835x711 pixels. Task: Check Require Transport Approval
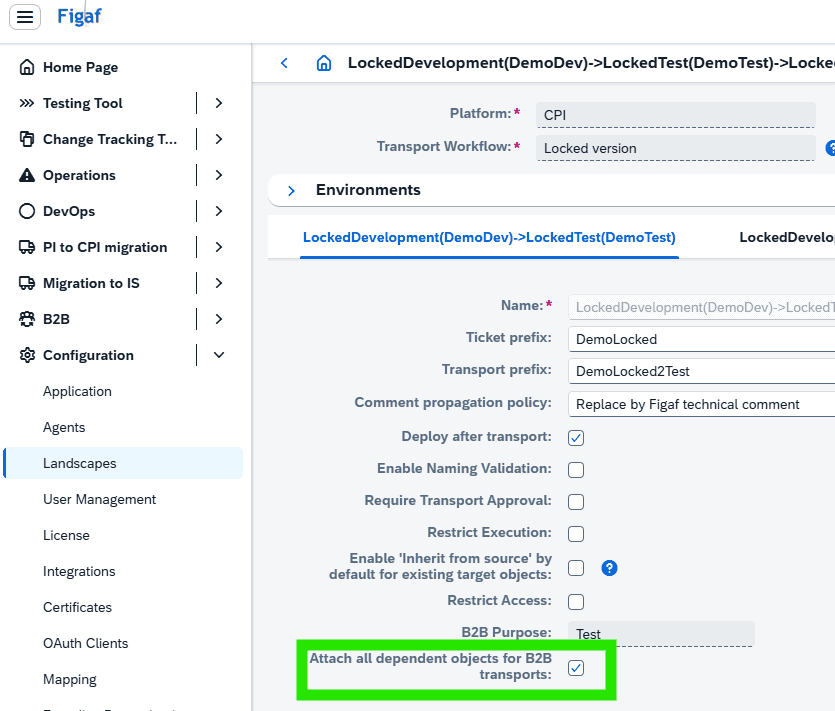point(576,502)
